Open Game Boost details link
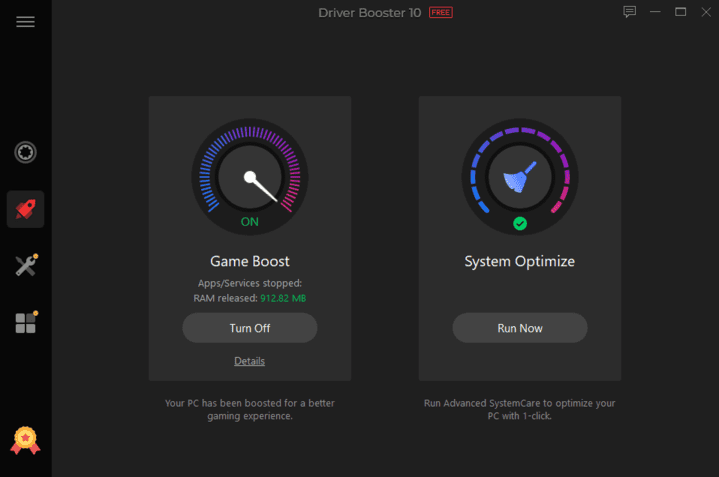The height and width of the screenshot is (477, 719). [x=249, y=361]
